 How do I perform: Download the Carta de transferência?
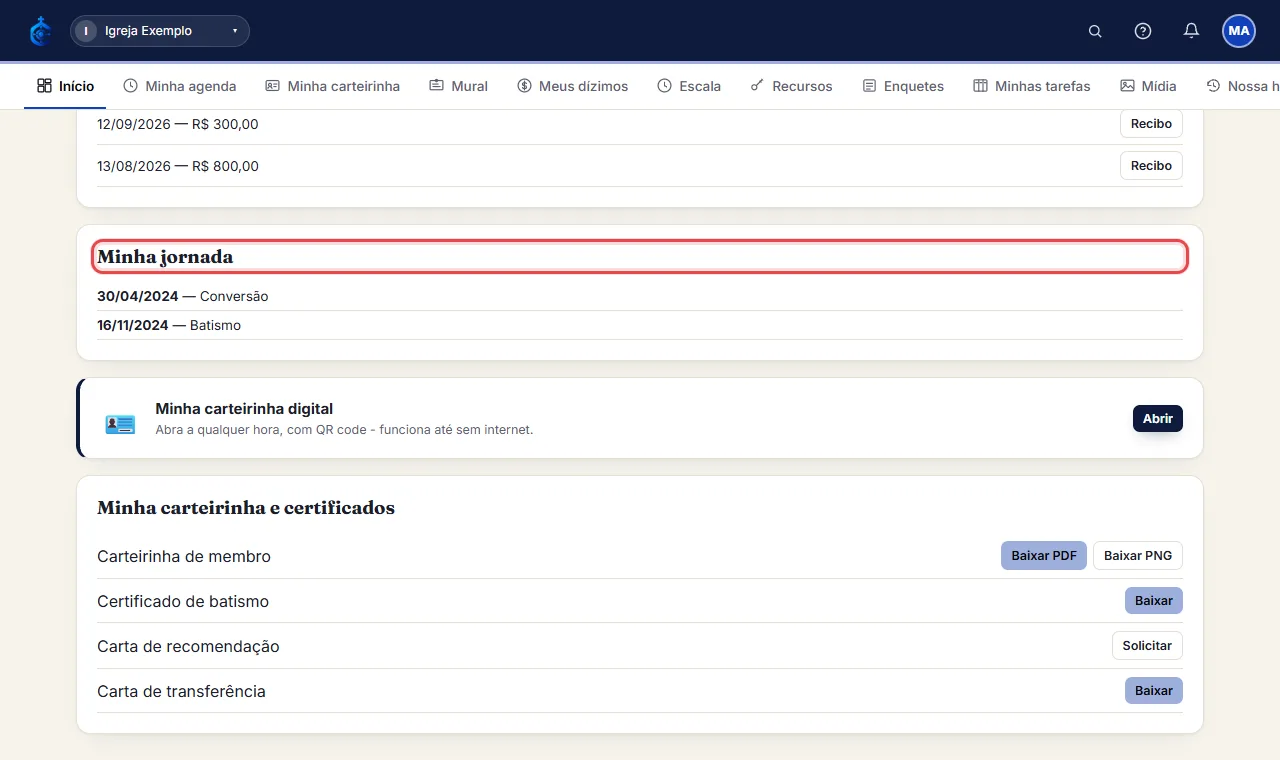(1154, 691)
